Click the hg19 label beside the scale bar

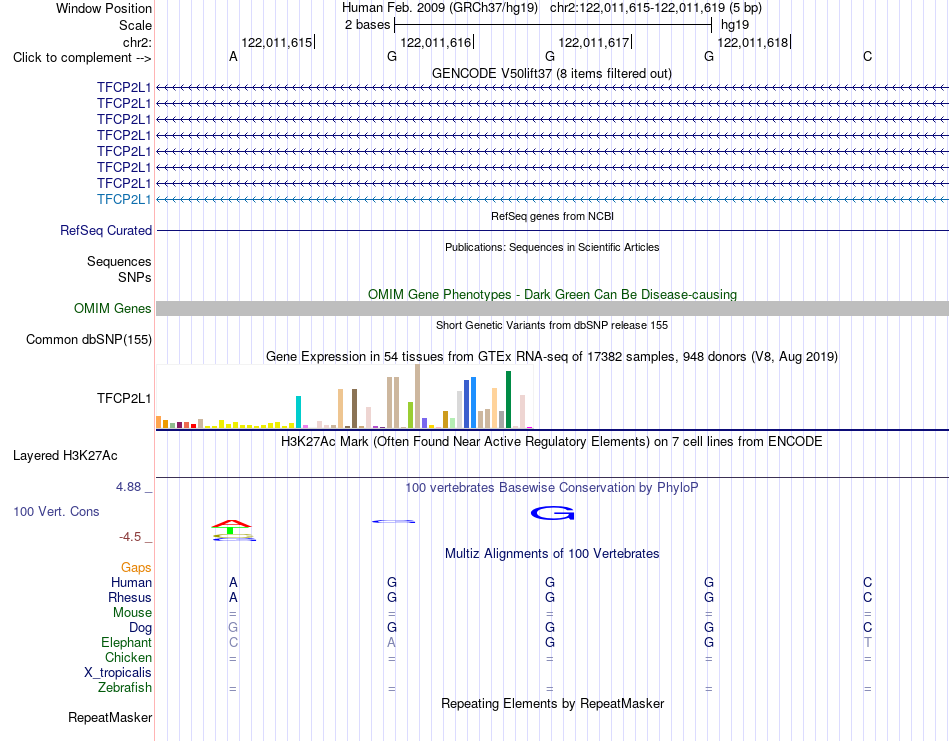tap(735, 25)
